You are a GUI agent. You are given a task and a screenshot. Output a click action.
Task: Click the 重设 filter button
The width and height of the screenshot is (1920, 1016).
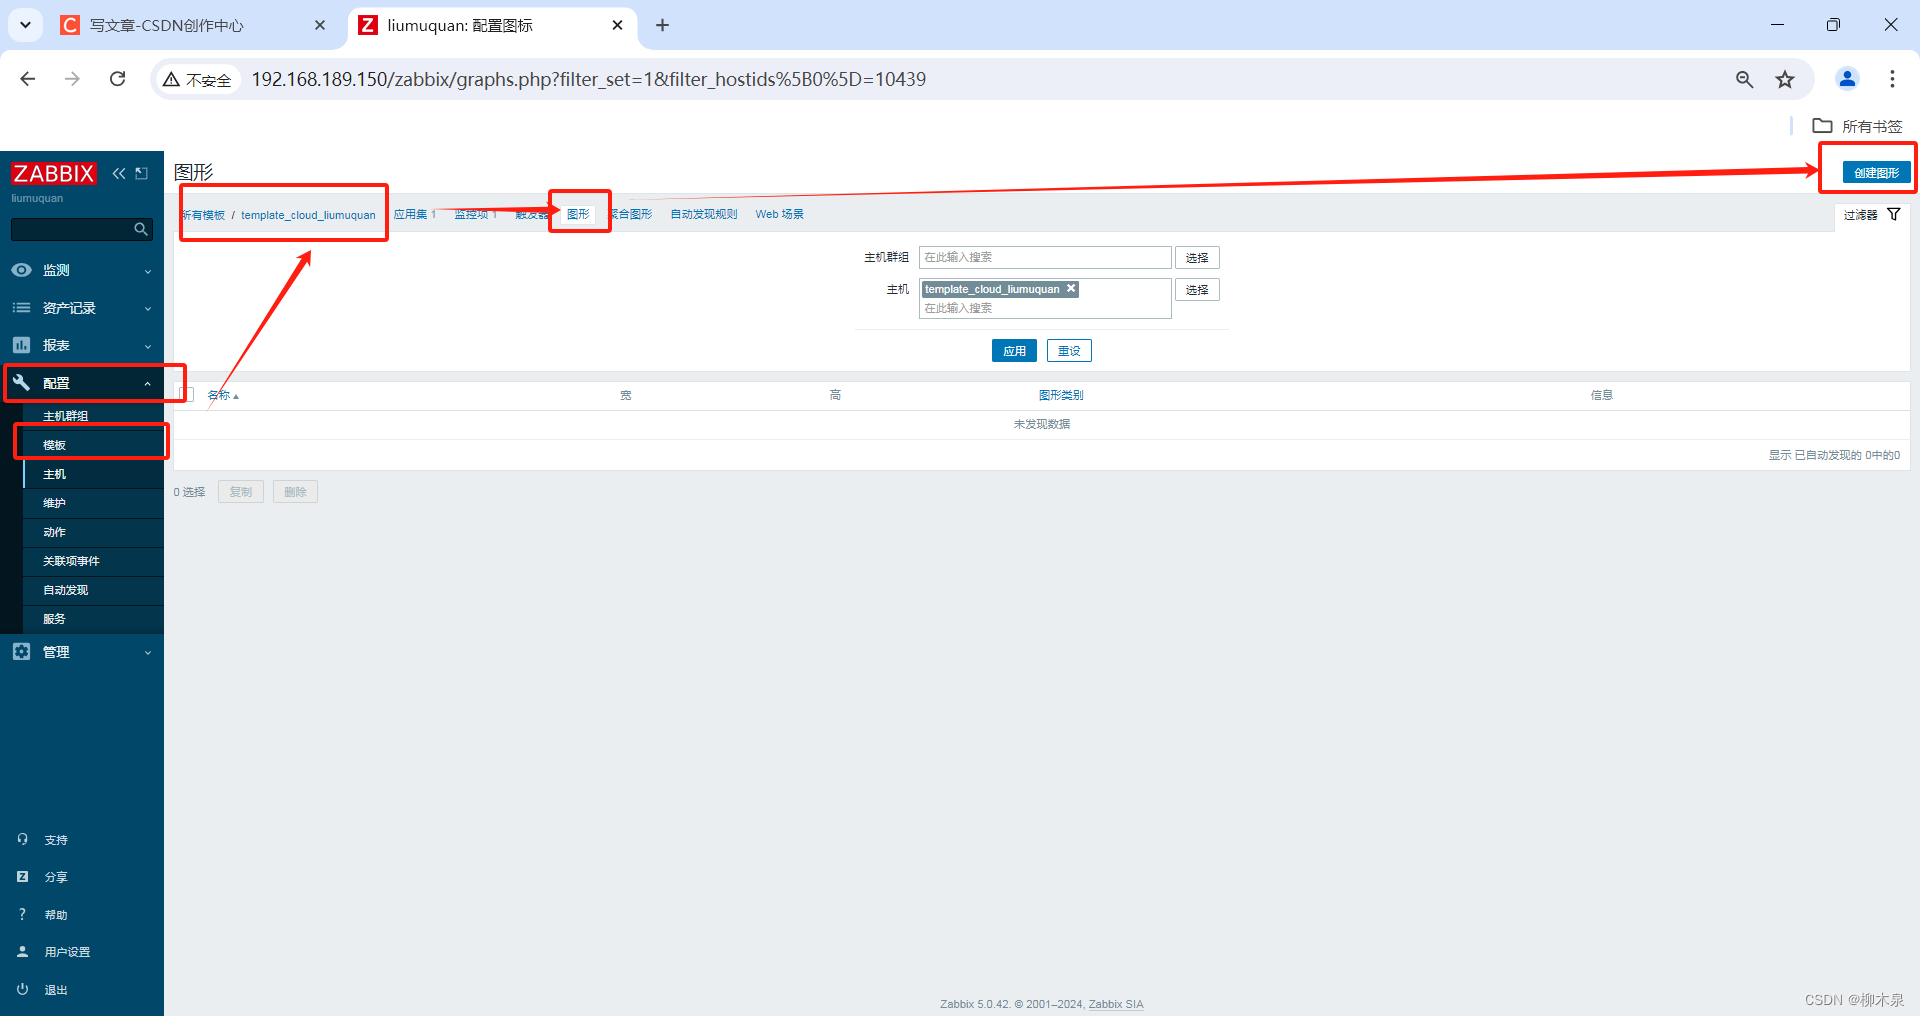click(1069, 351)
